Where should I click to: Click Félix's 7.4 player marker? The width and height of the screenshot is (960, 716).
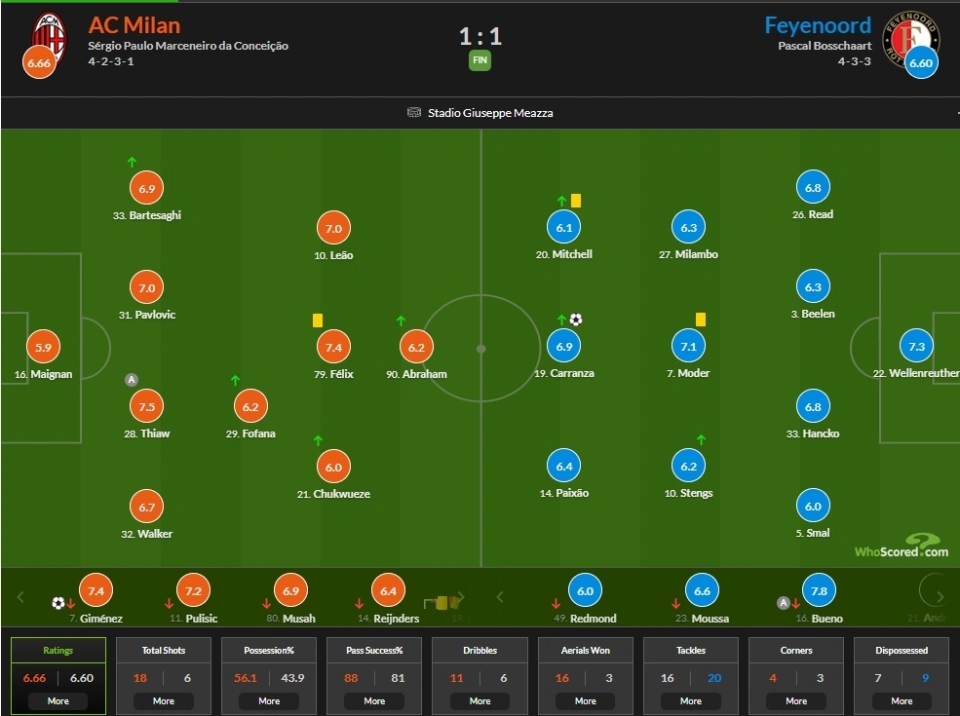click(334, 347)
